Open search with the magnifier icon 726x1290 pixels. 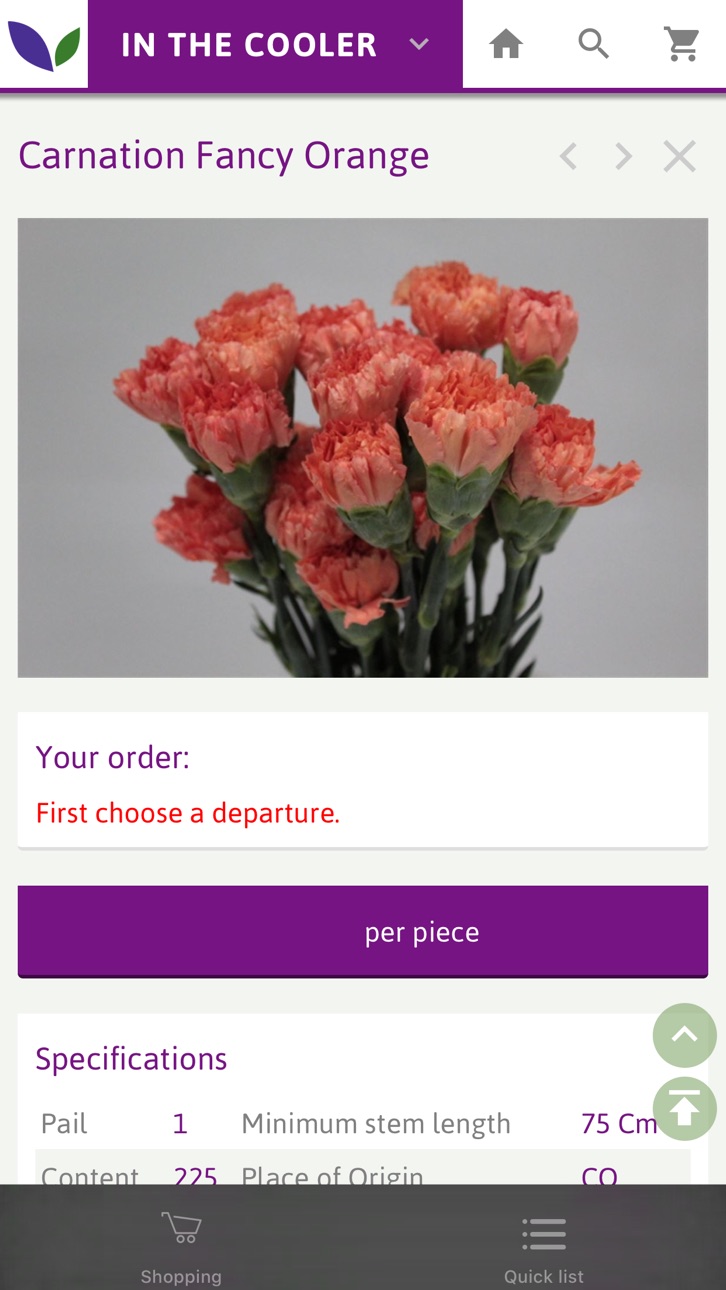point(594,44)
